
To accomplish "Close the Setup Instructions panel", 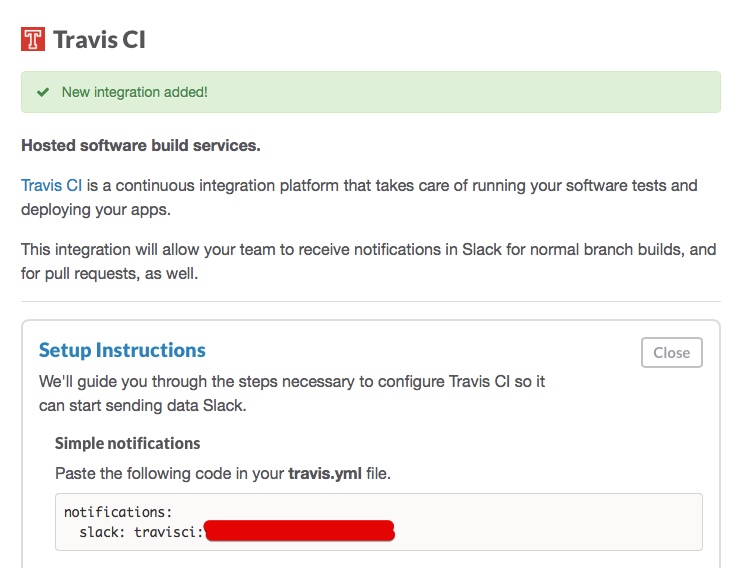I will pos(672,353).
